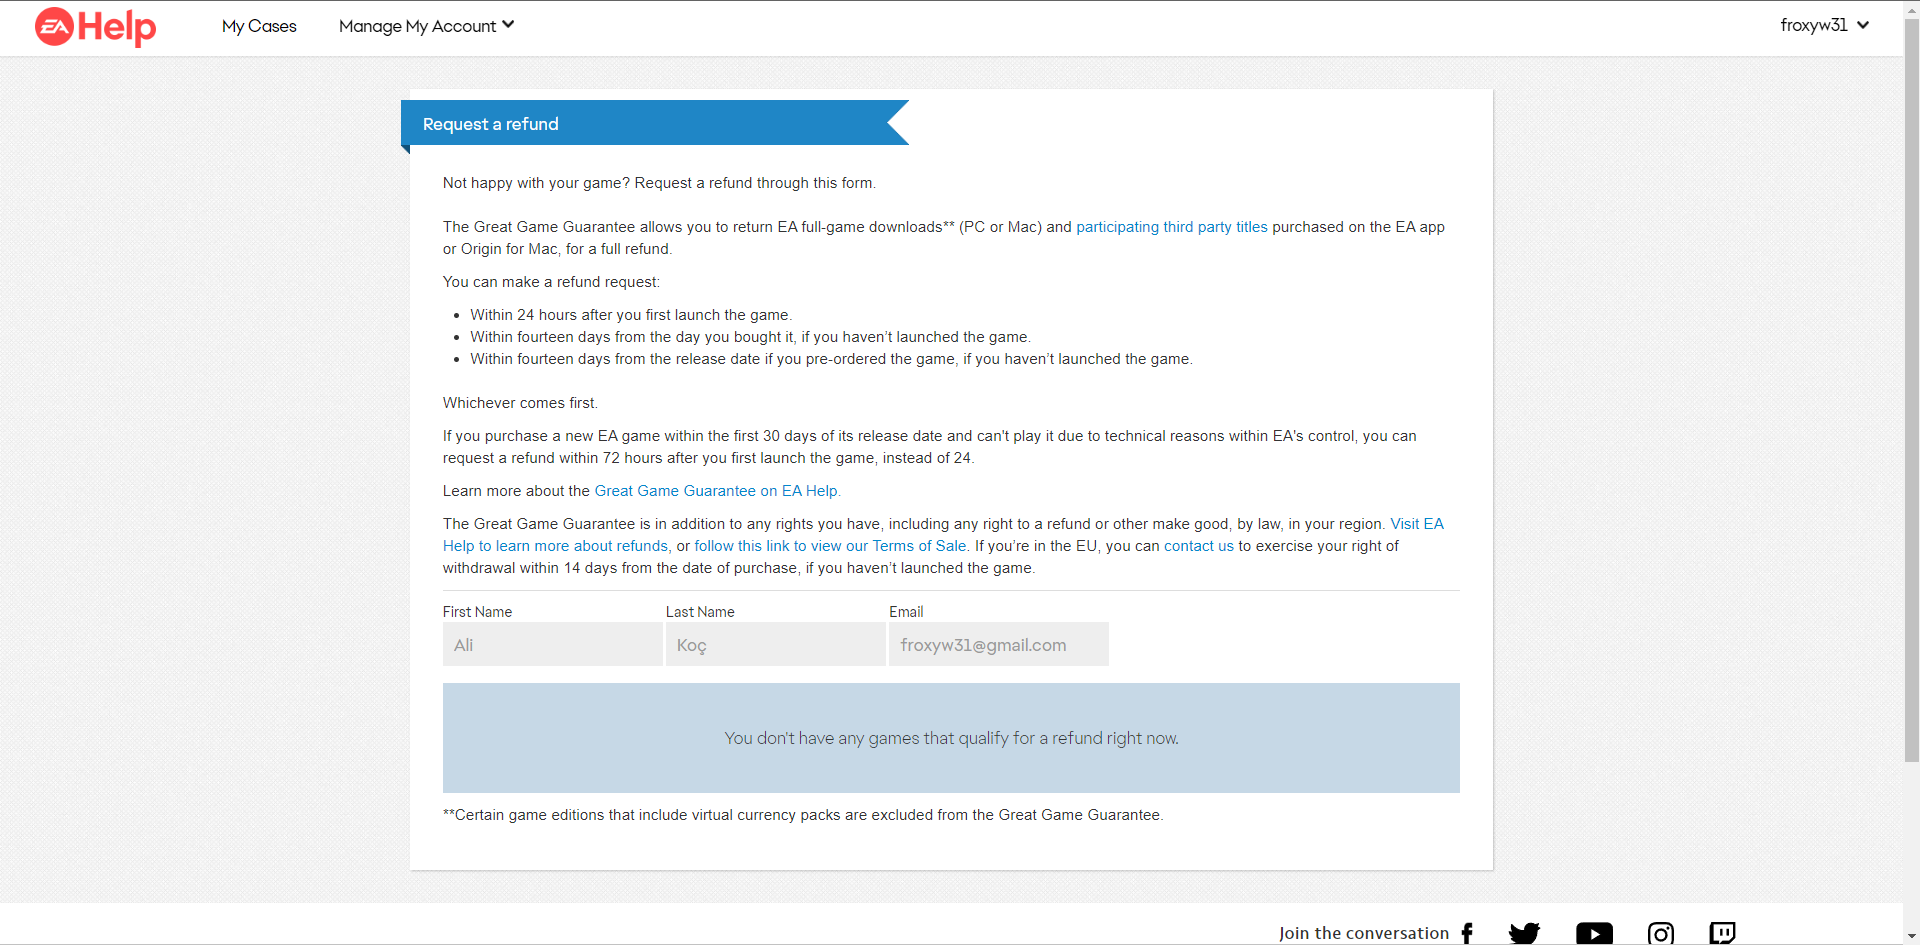1920x945 pixels.
Task: Expand the Manage My Account menu
Action: tap(426, 26)
